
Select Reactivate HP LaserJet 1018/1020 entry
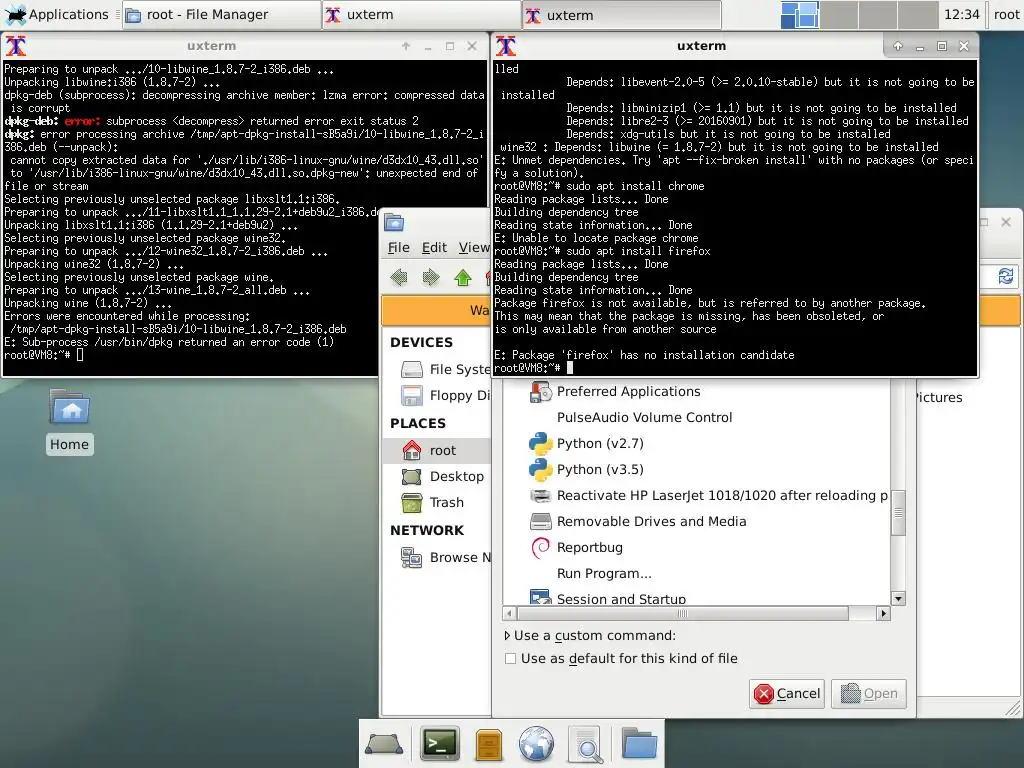tap(697, 496)
